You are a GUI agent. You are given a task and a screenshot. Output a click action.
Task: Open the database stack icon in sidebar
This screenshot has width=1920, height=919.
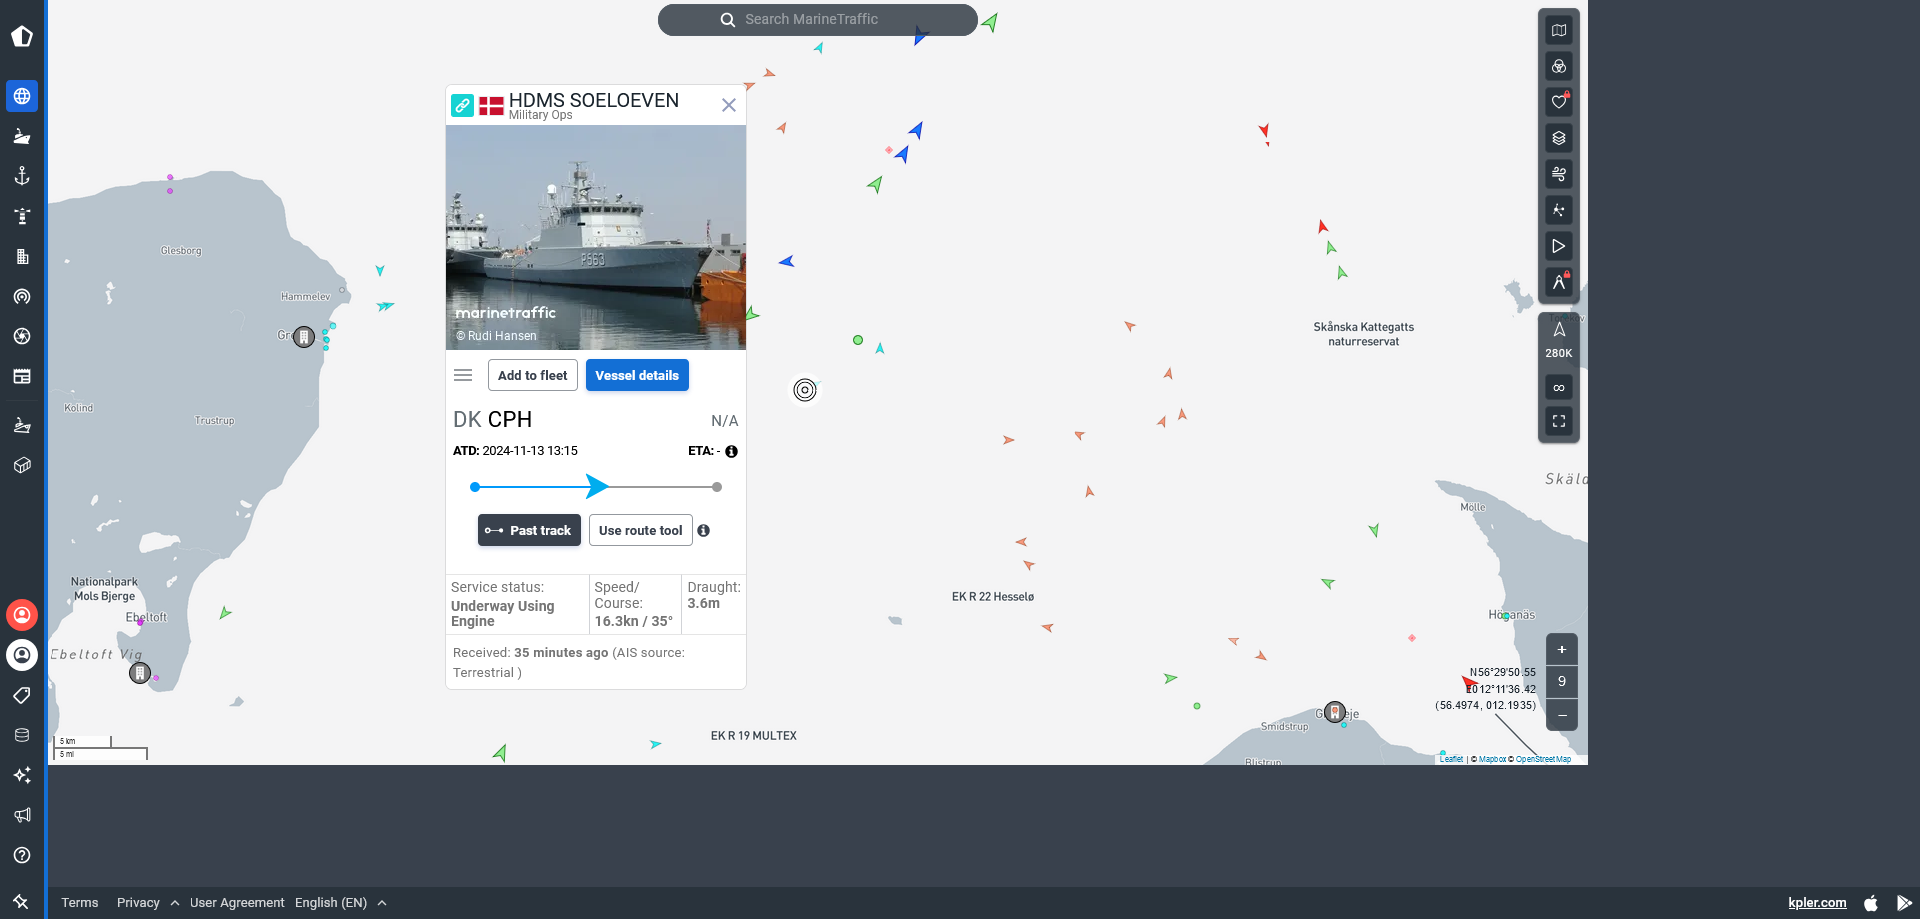coord(22,735)
